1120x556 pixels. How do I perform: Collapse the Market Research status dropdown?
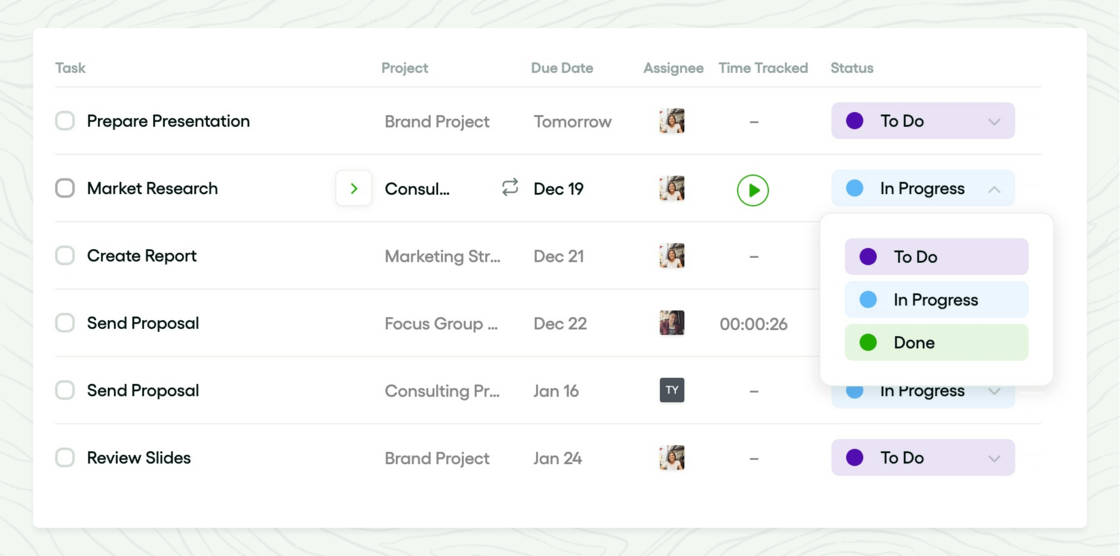pyautogui.click(x=994, y=189)
